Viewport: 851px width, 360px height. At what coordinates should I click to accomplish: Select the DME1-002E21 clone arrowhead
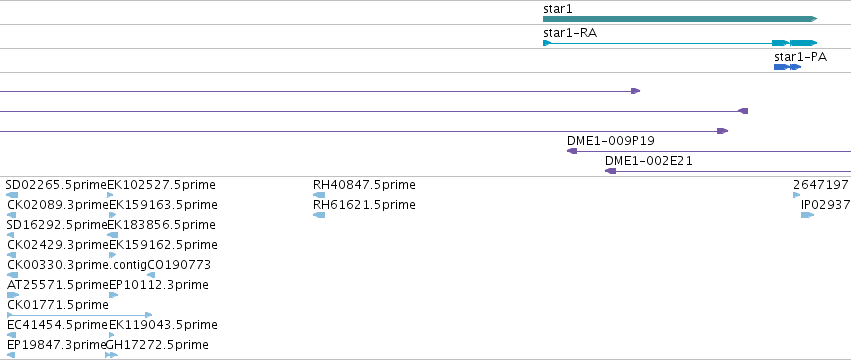[611, 171]
